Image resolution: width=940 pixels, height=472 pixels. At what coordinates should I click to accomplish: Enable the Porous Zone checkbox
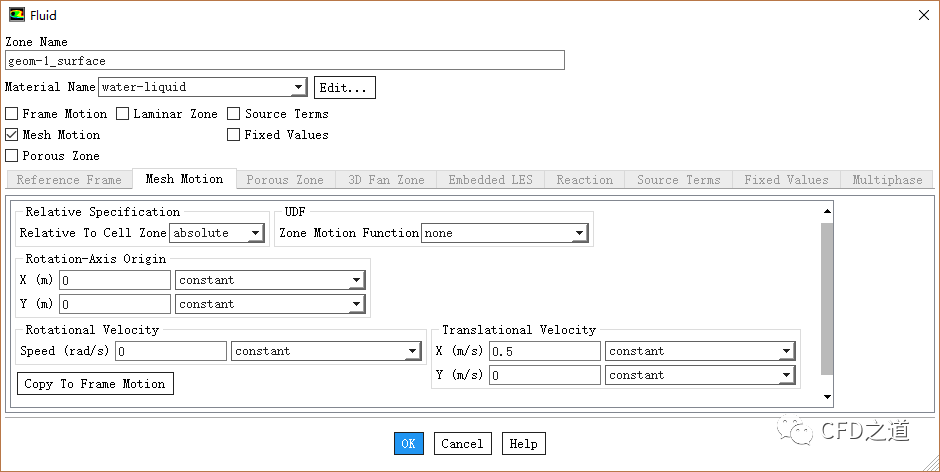[x=12, y=156]
